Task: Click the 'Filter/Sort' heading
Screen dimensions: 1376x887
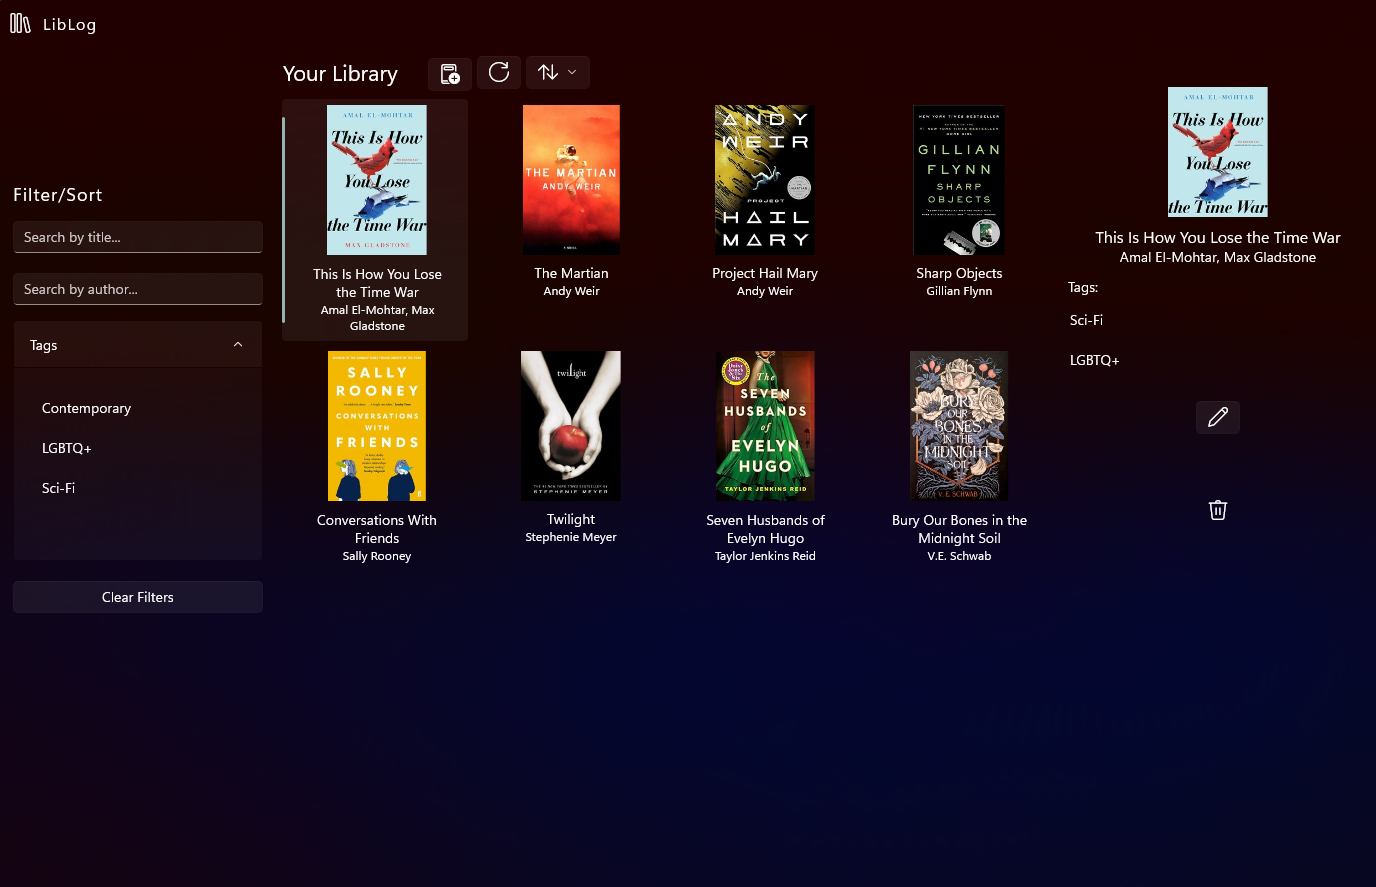Action: click(57, 195)
